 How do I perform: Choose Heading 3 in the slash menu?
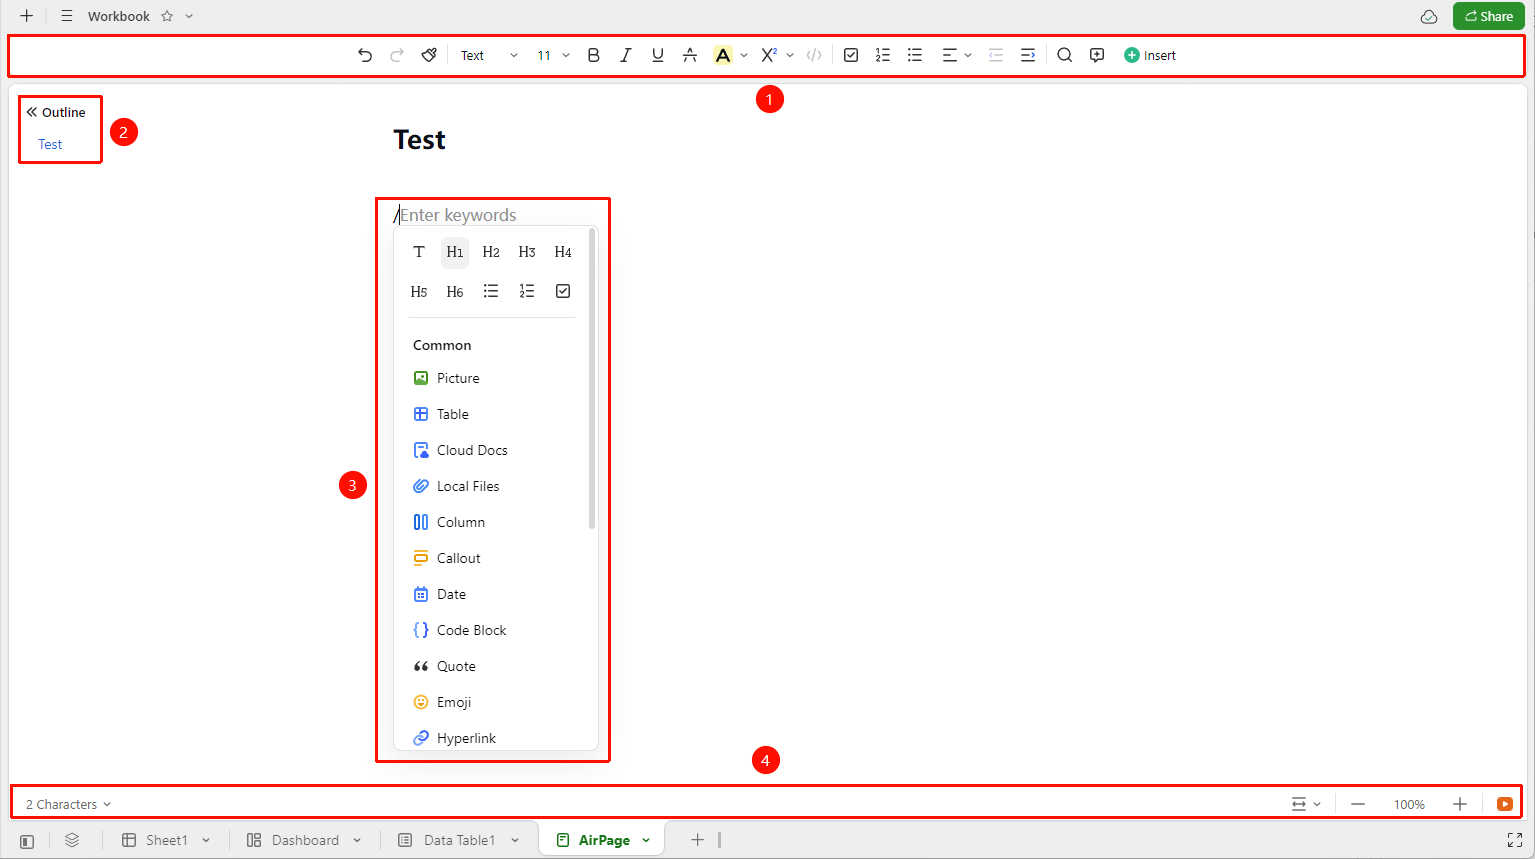click(x=527, y=252)
